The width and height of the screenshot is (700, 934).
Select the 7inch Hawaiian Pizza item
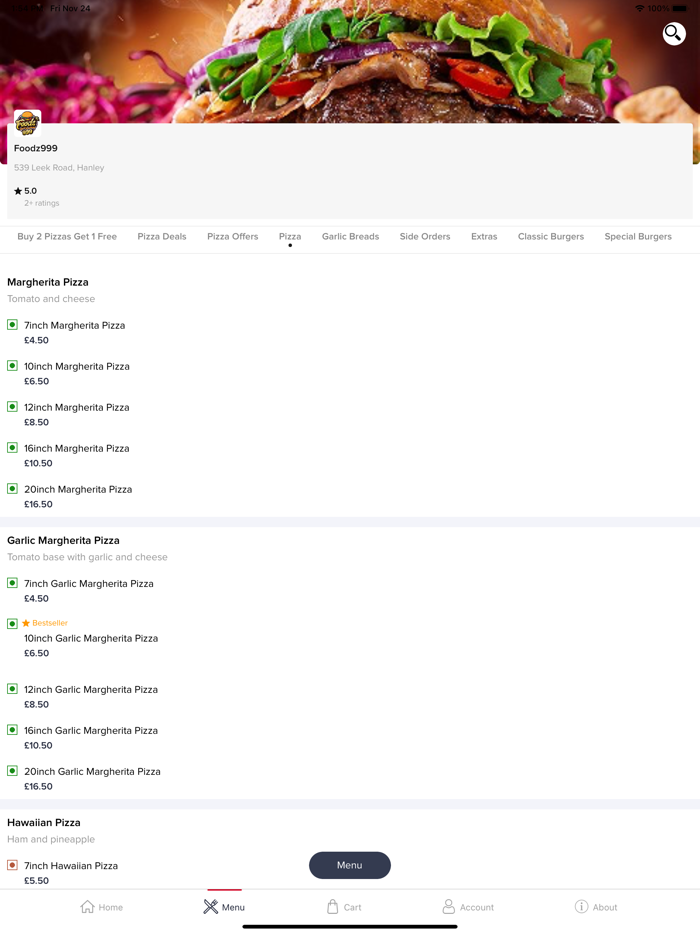pos(71,866)
